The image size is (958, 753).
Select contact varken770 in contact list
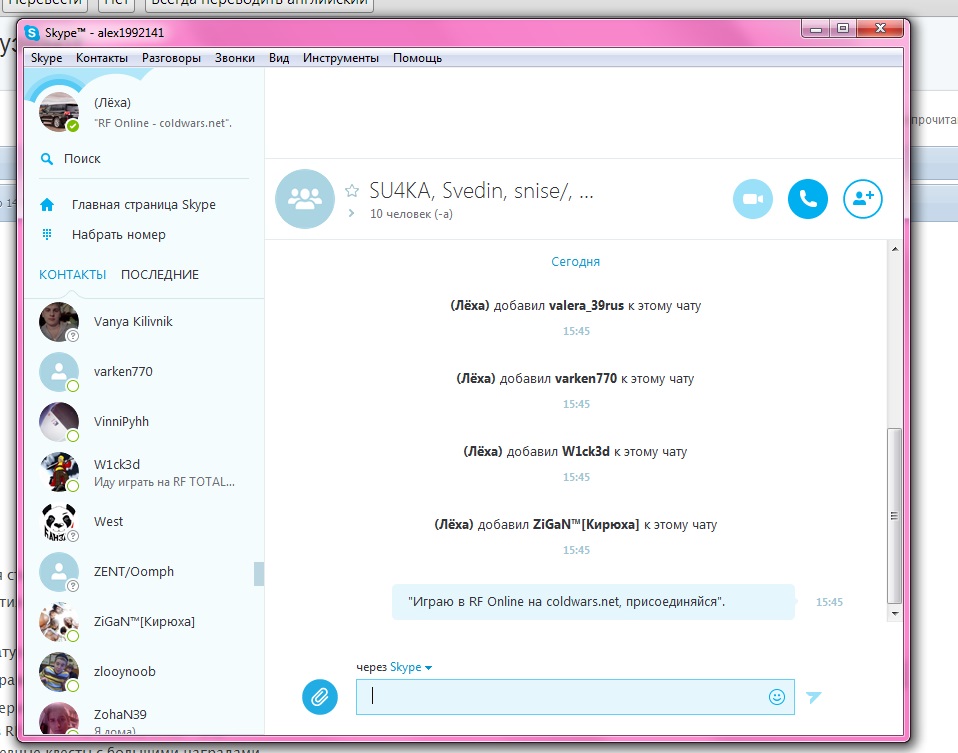(144, 372)
